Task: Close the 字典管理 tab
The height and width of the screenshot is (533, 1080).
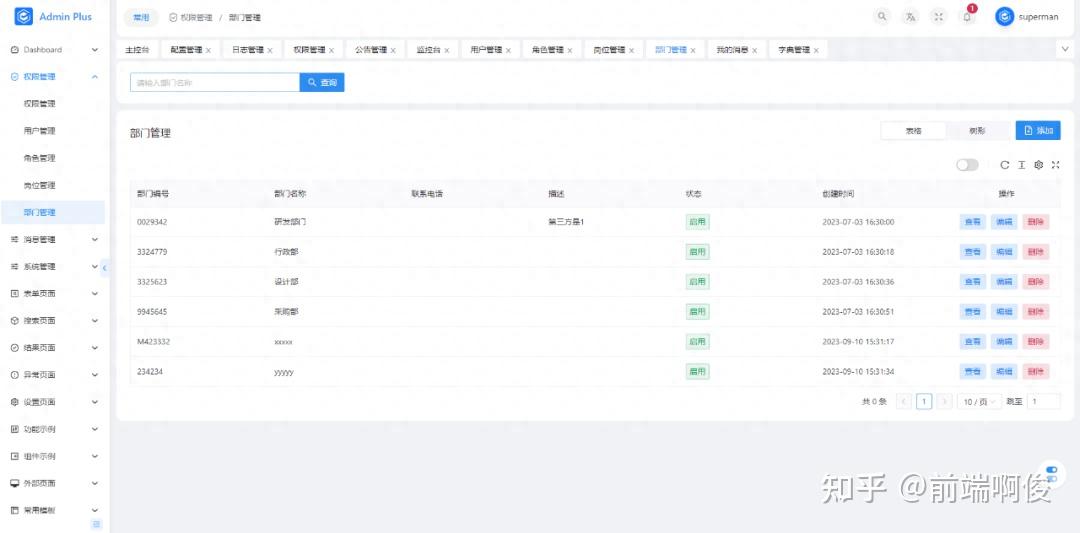Action: (816, 50)
